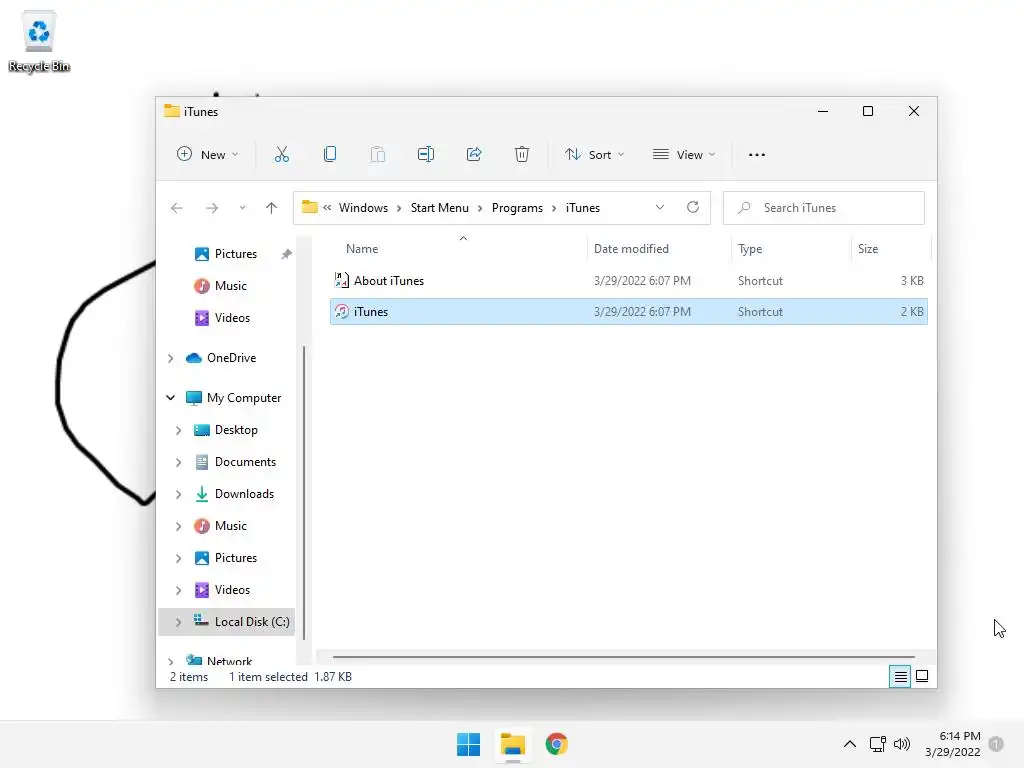
Task: Expand the Documents tree node
Action: pos(178,462)
